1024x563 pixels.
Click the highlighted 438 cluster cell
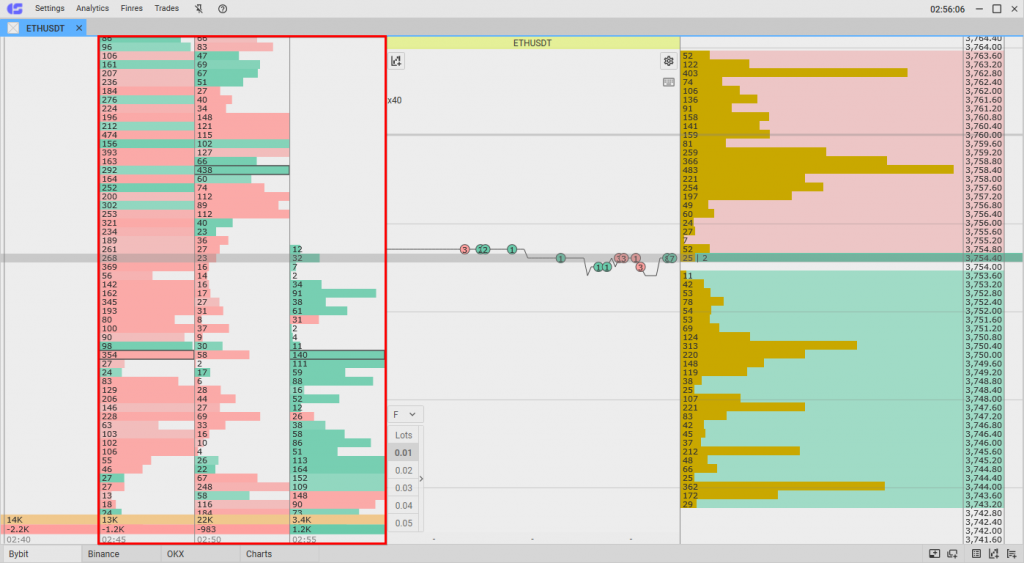coord(242,170)
